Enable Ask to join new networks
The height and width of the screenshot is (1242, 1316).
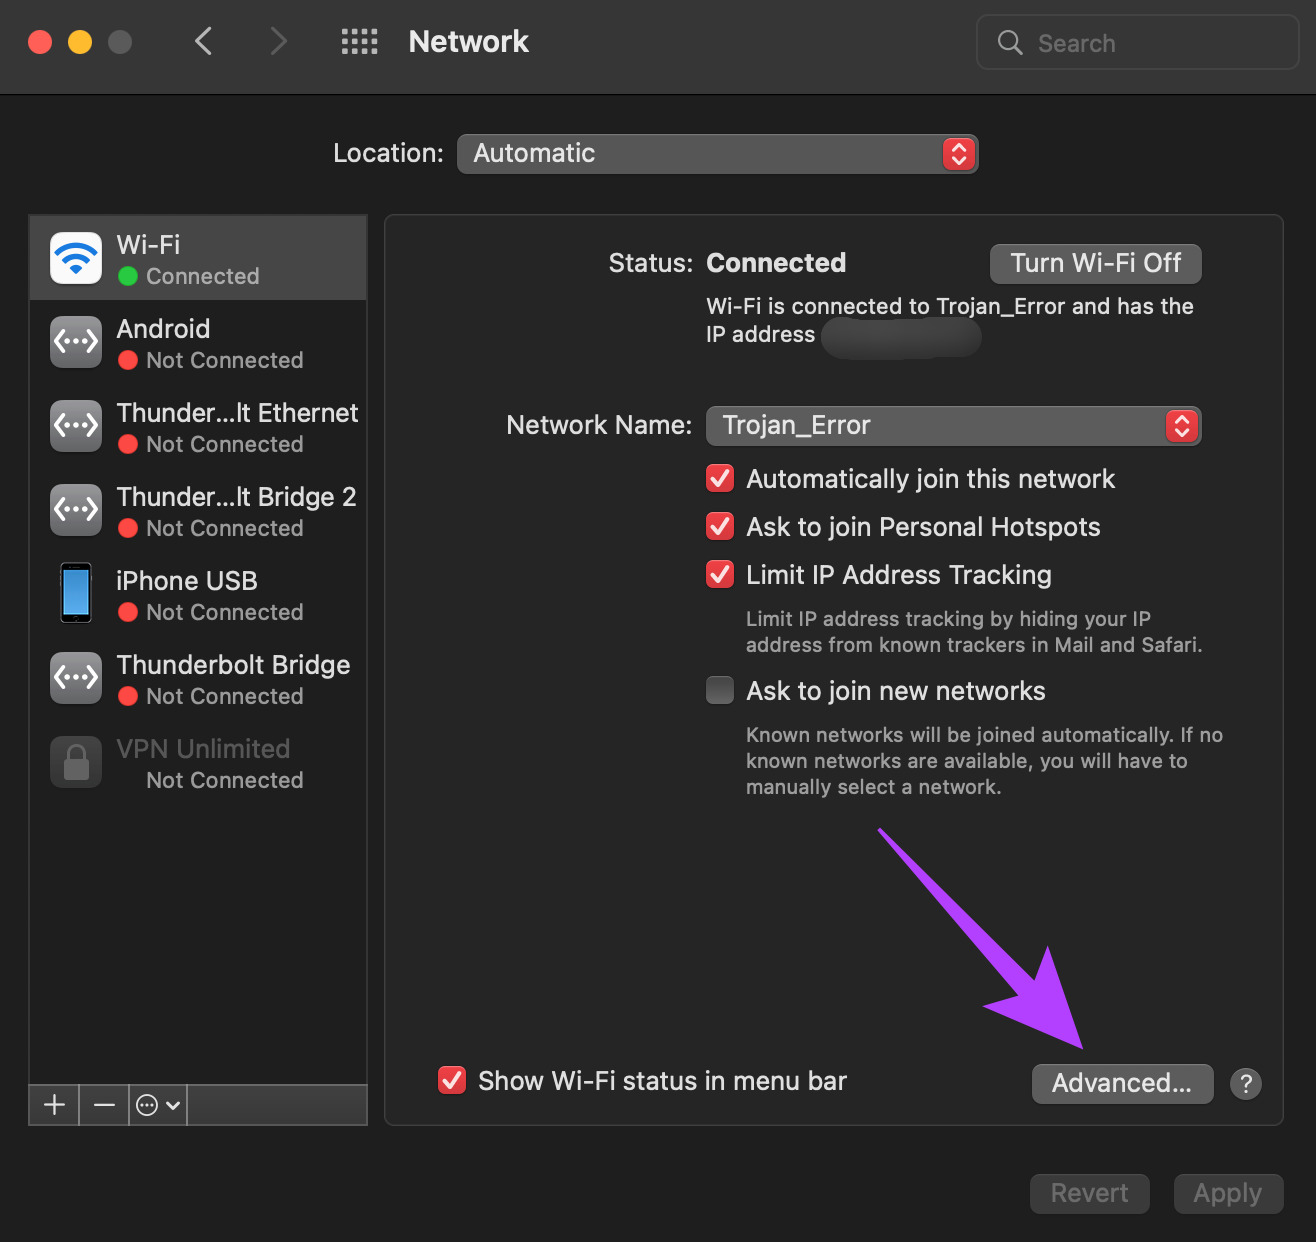(x=719, y=690)
